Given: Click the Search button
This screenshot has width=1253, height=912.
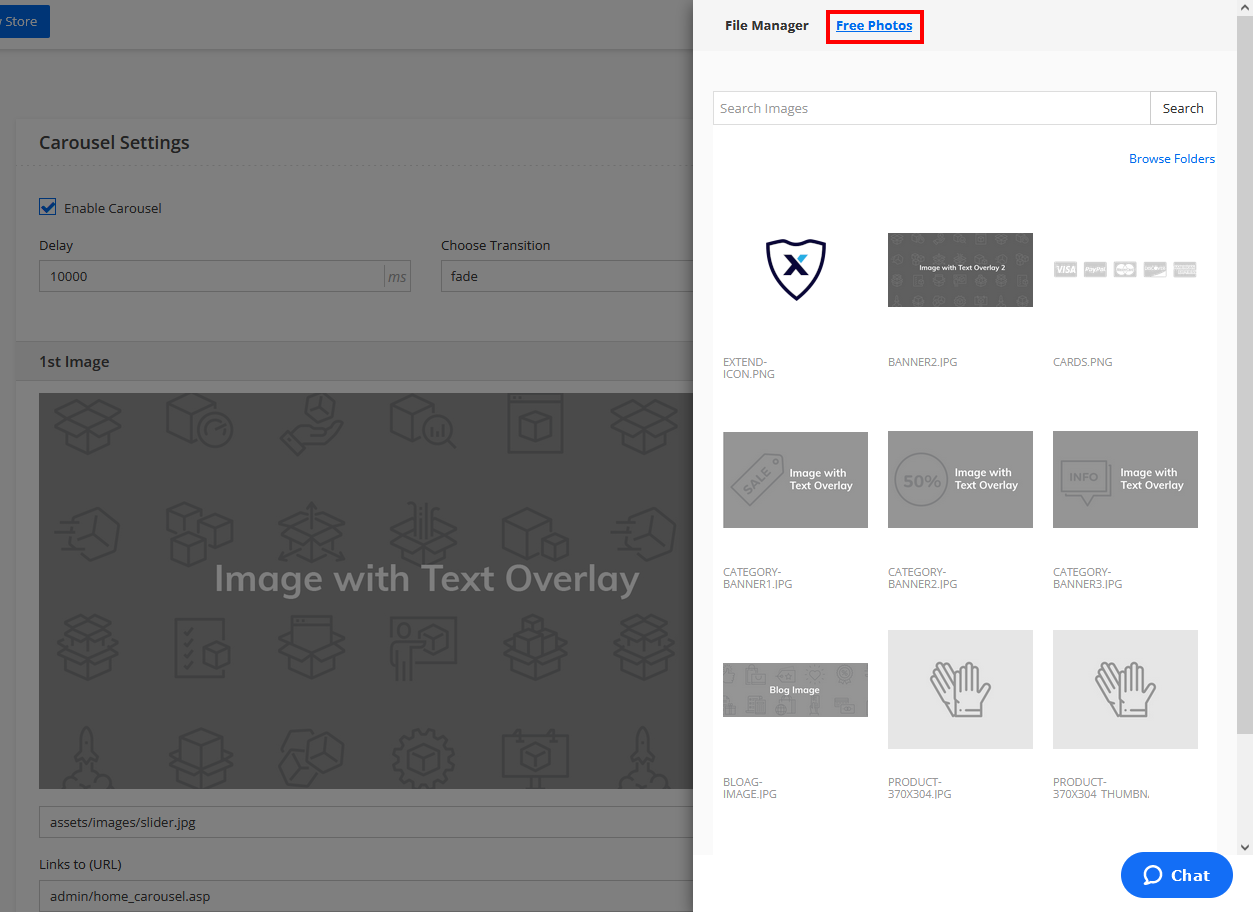Looking at the screenshot, I should pos(1183,108).
